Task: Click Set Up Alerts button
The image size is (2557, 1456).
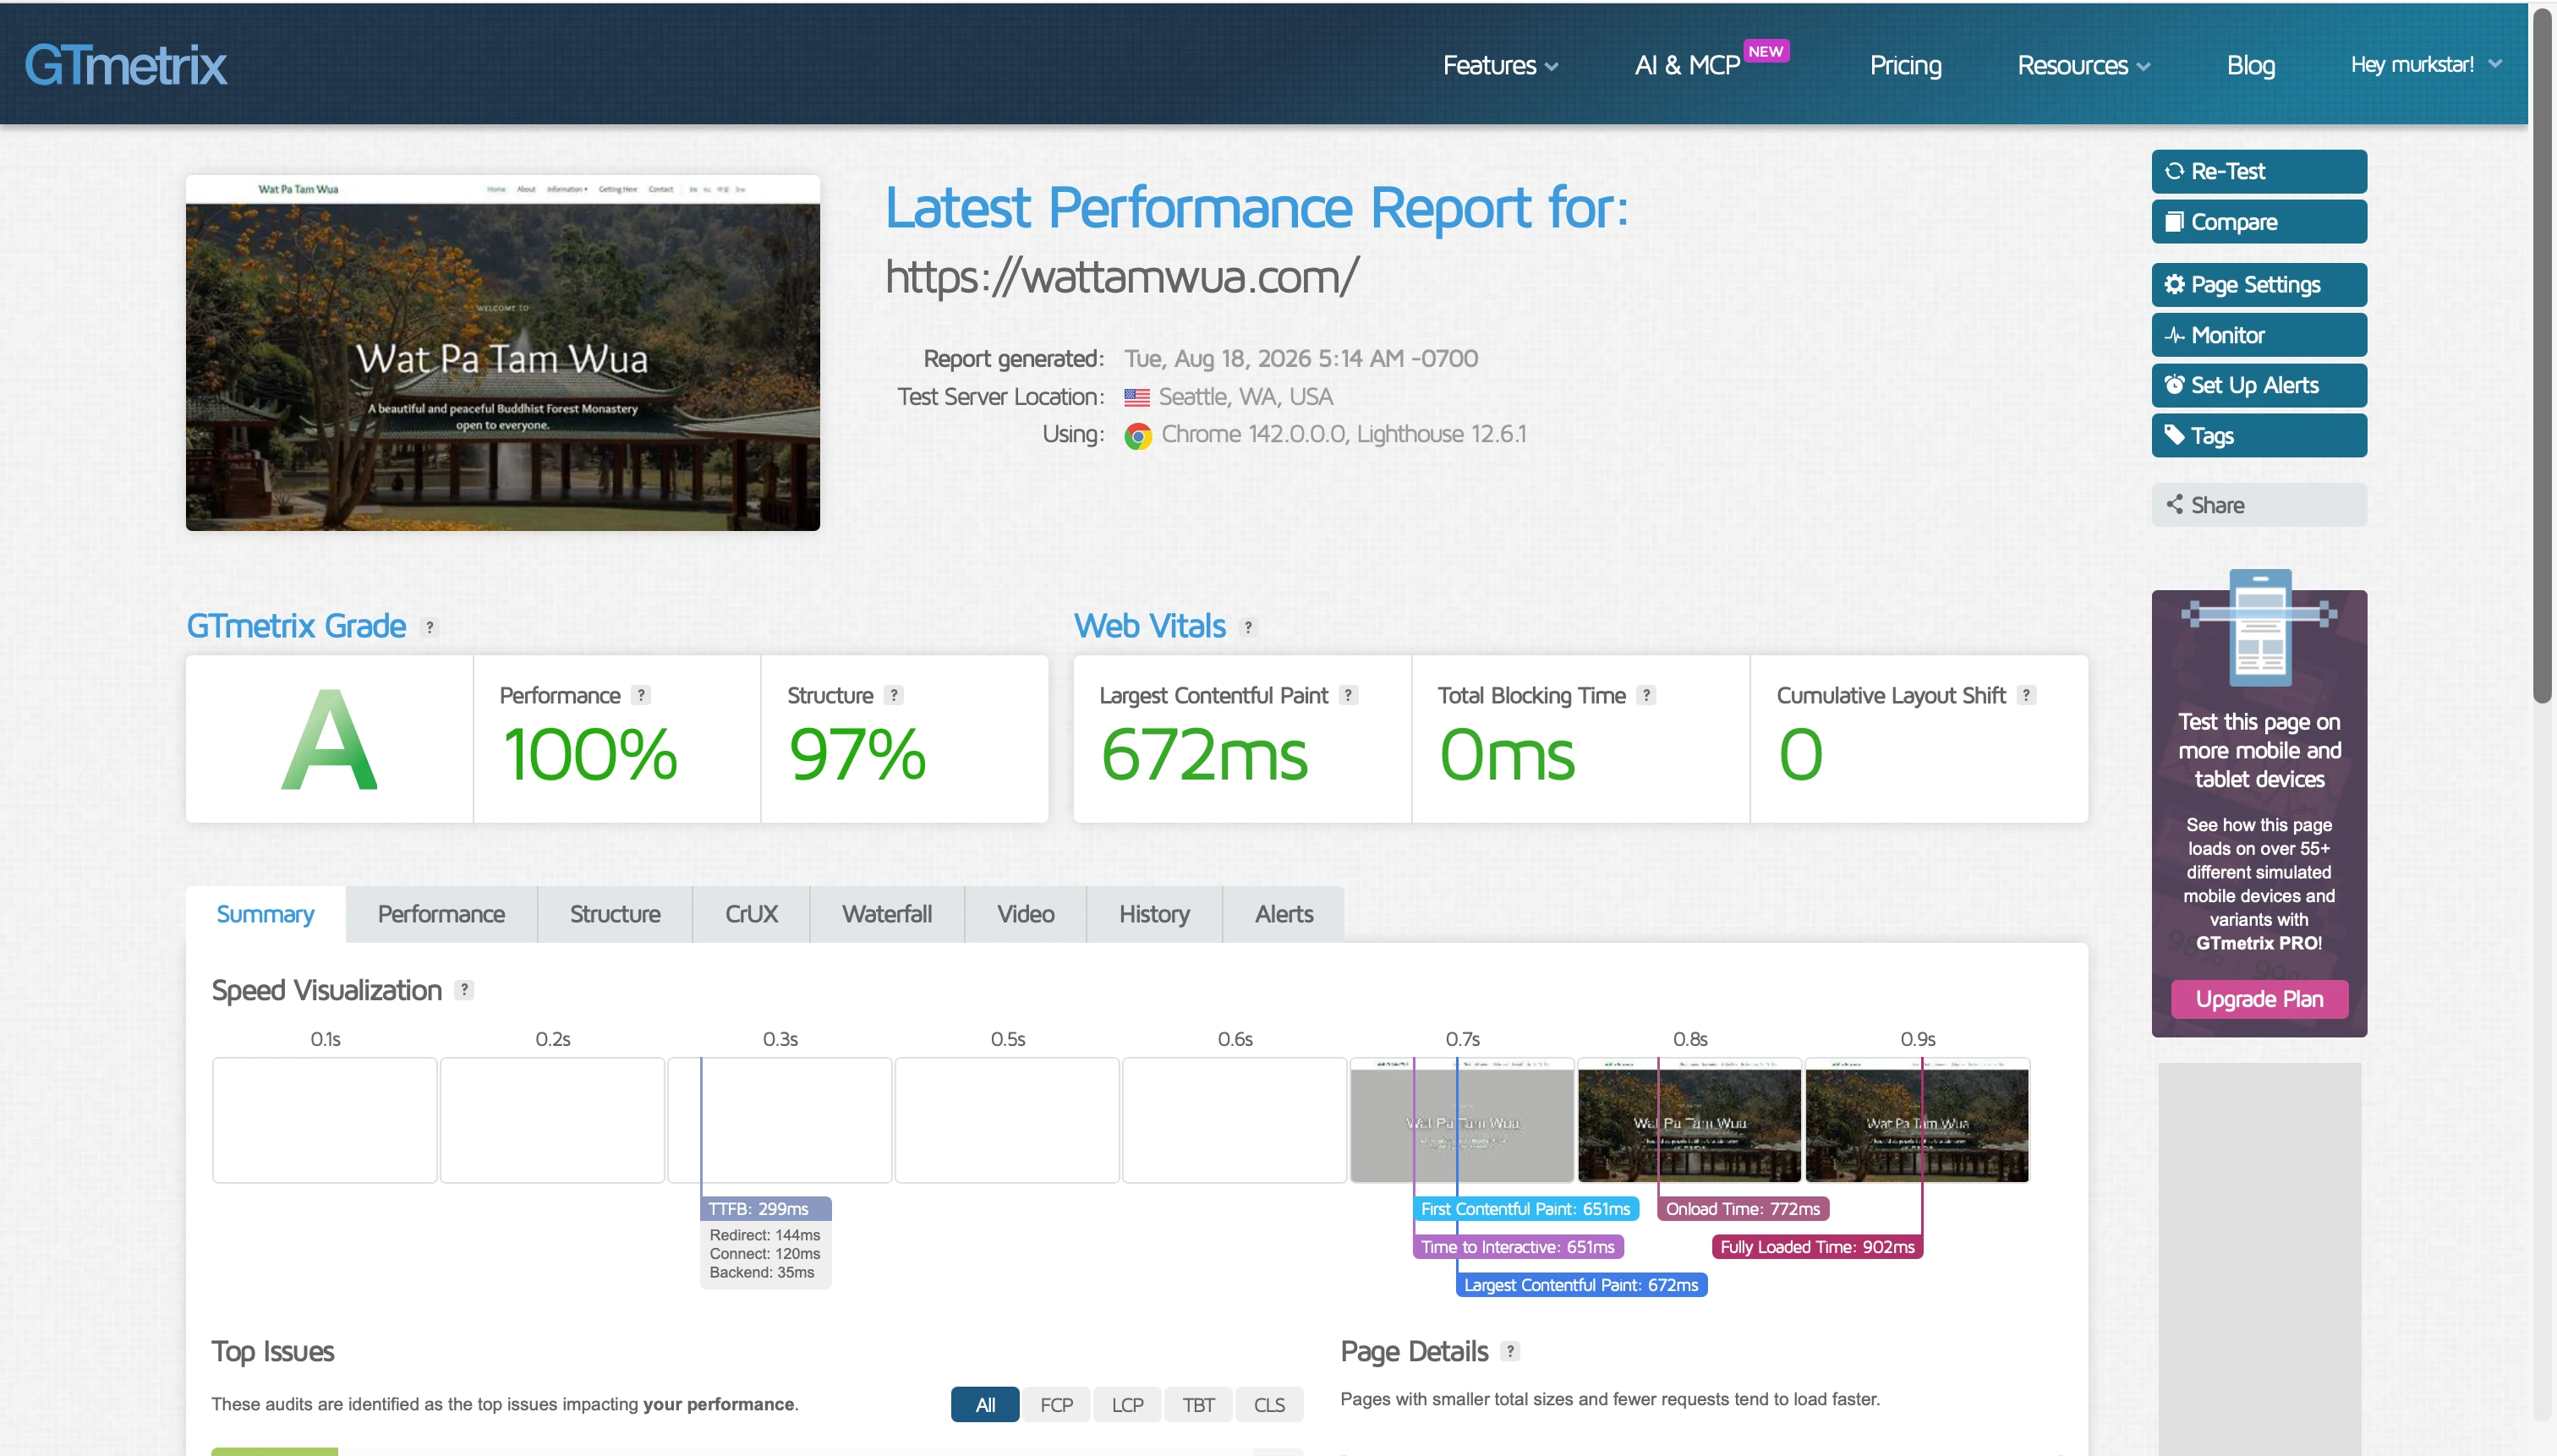Action: pyautogui.click(x=2259, y=385)
